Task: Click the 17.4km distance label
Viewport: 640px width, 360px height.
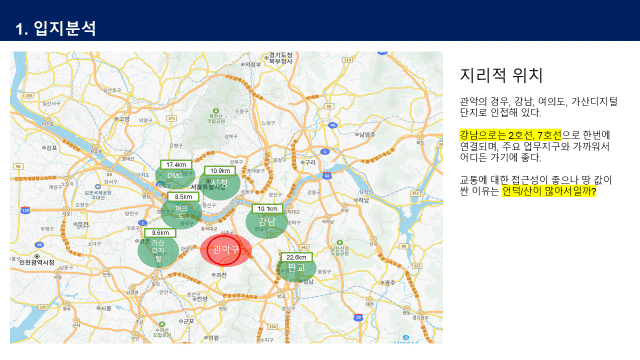Action: click(176, 165)
